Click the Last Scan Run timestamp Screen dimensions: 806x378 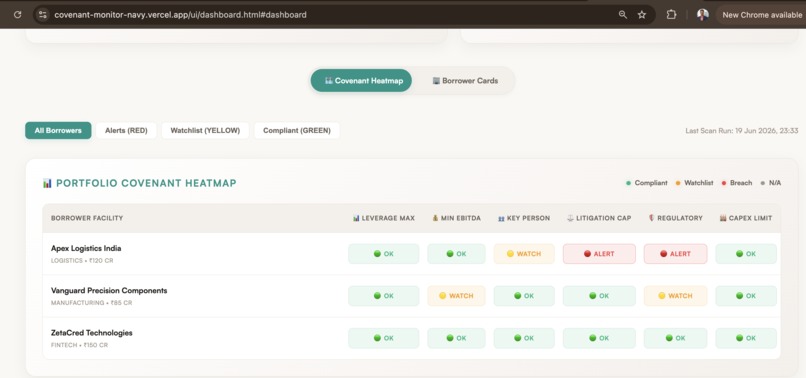pyautogui.click(x=741, y=131)
